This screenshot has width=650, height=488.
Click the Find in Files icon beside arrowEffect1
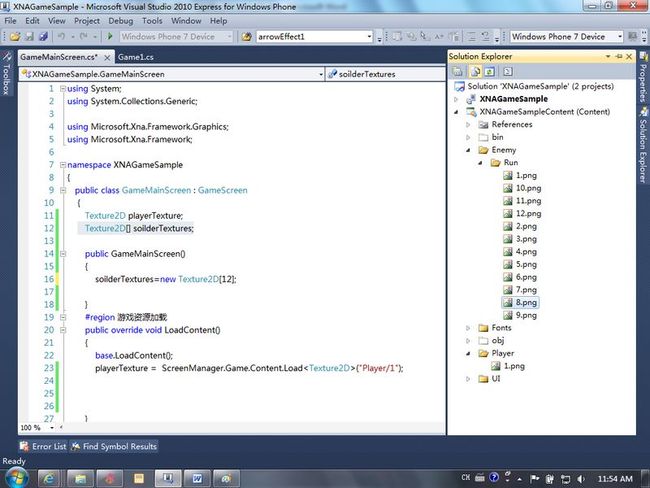click(246, 36)
